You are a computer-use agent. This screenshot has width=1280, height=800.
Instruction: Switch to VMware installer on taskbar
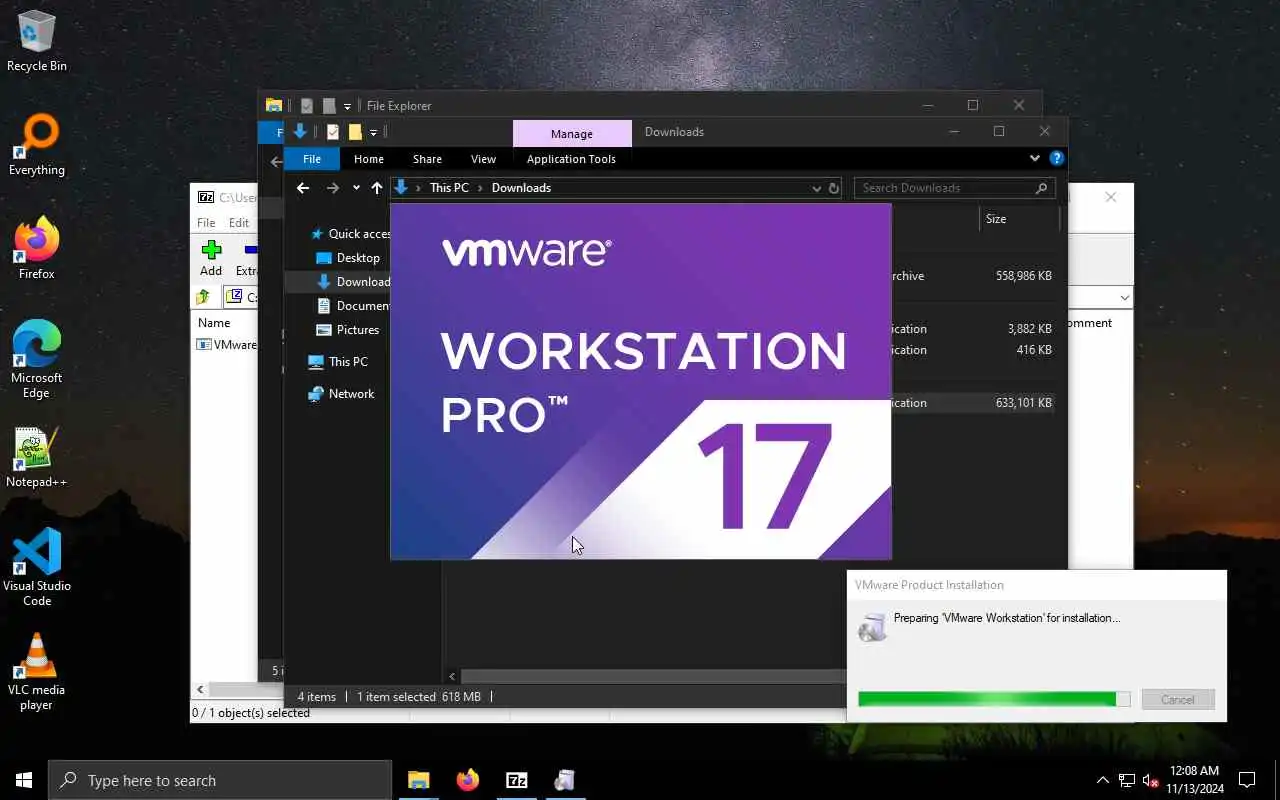(x=565, y=780)
